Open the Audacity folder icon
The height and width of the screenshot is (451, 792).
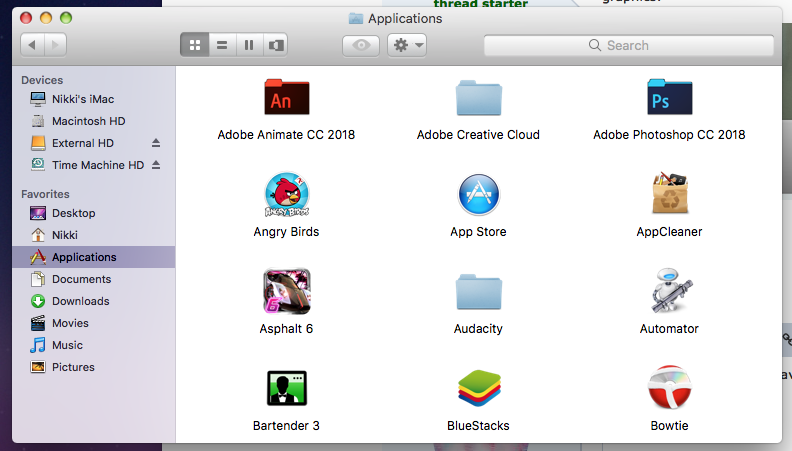click(x=478, y=291)
